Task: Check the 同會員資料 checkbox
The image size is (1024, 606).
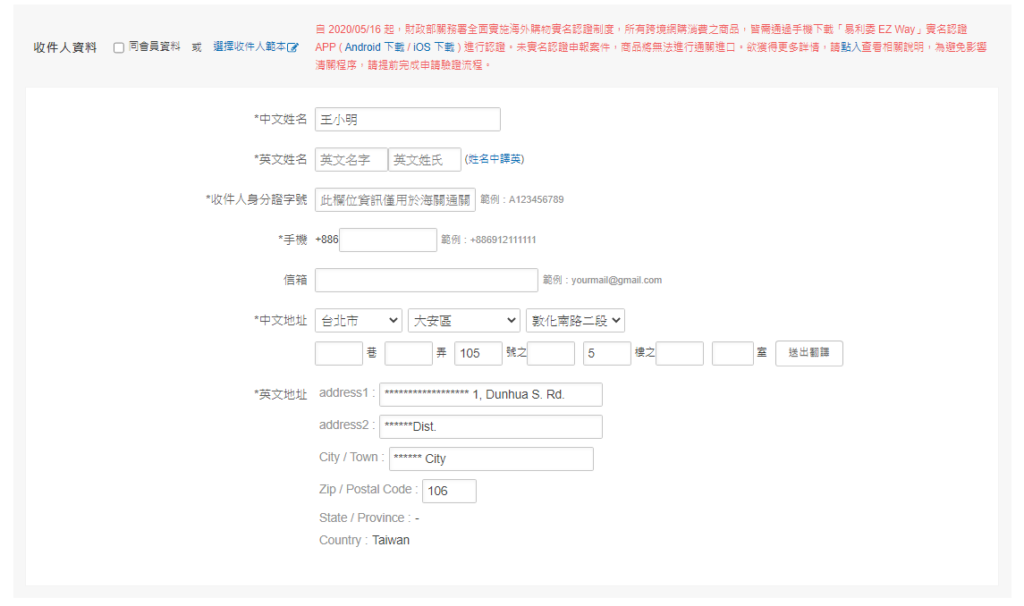Action: (119, 47)
